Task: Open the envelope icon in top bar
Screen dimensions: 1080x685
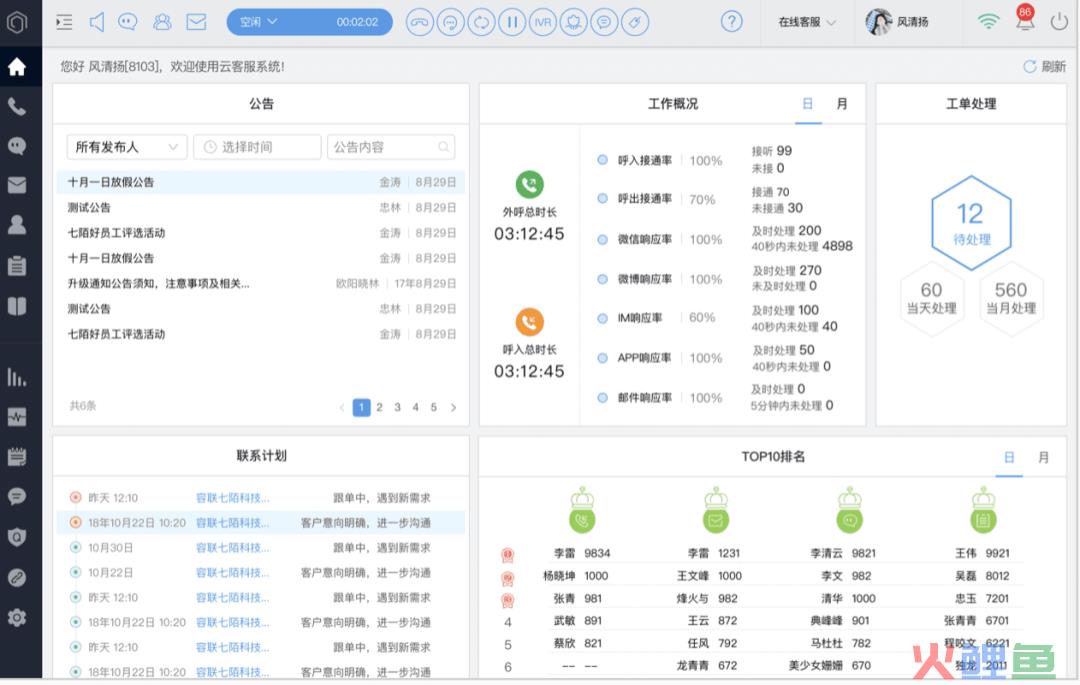Action: (196, 22)
